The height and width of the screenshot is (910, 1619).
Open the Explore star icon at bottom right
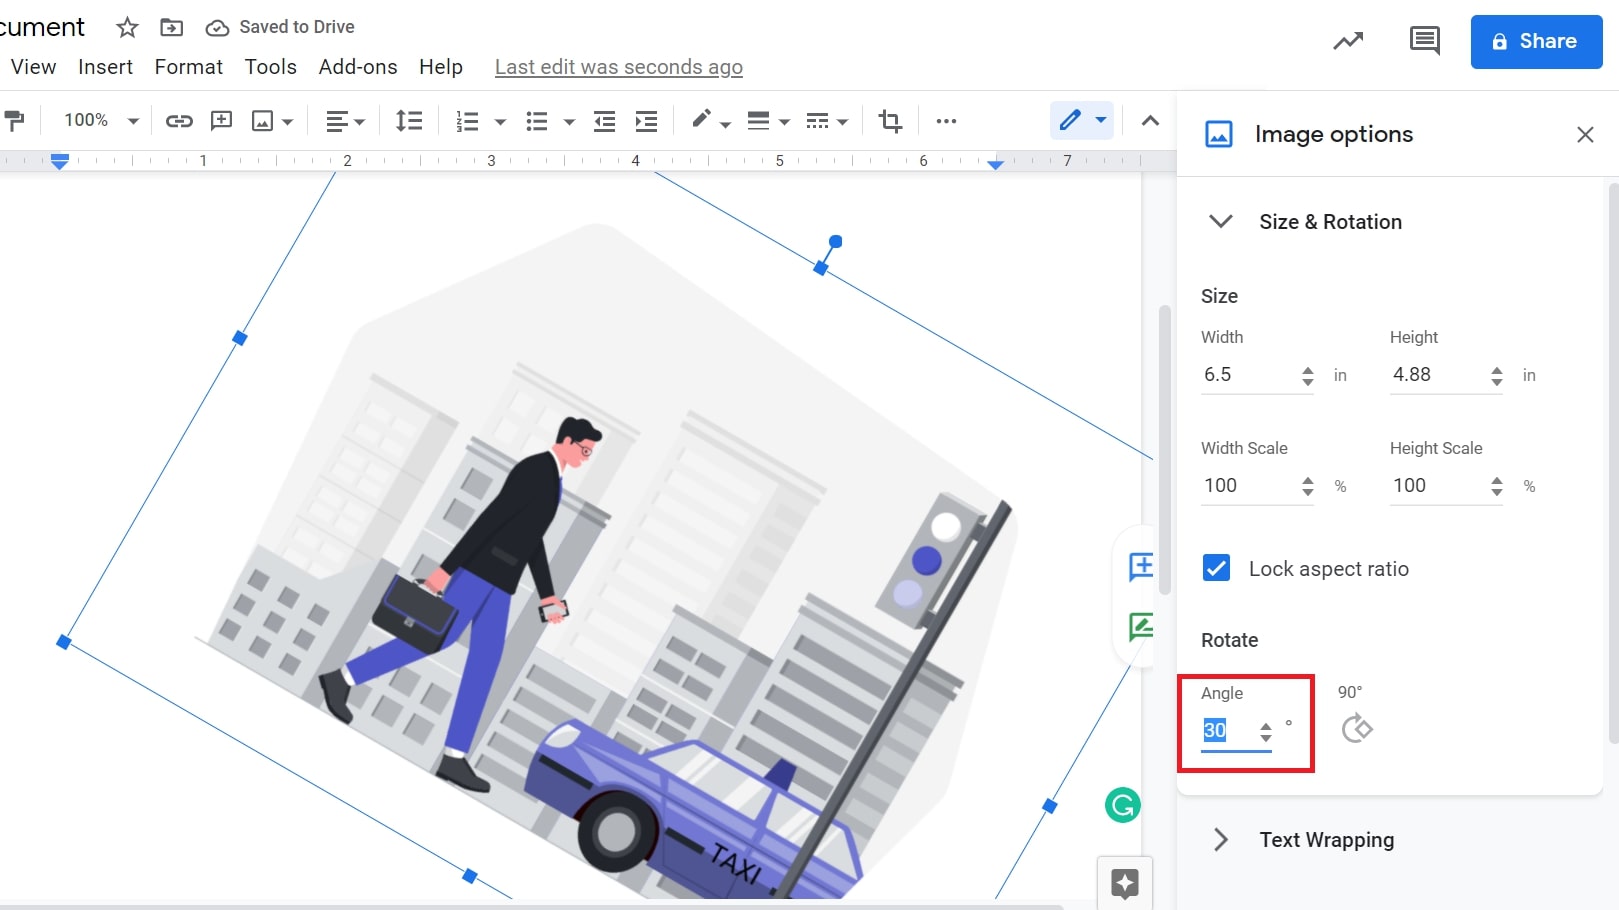pyautogui.click(x=1125, y=884)
